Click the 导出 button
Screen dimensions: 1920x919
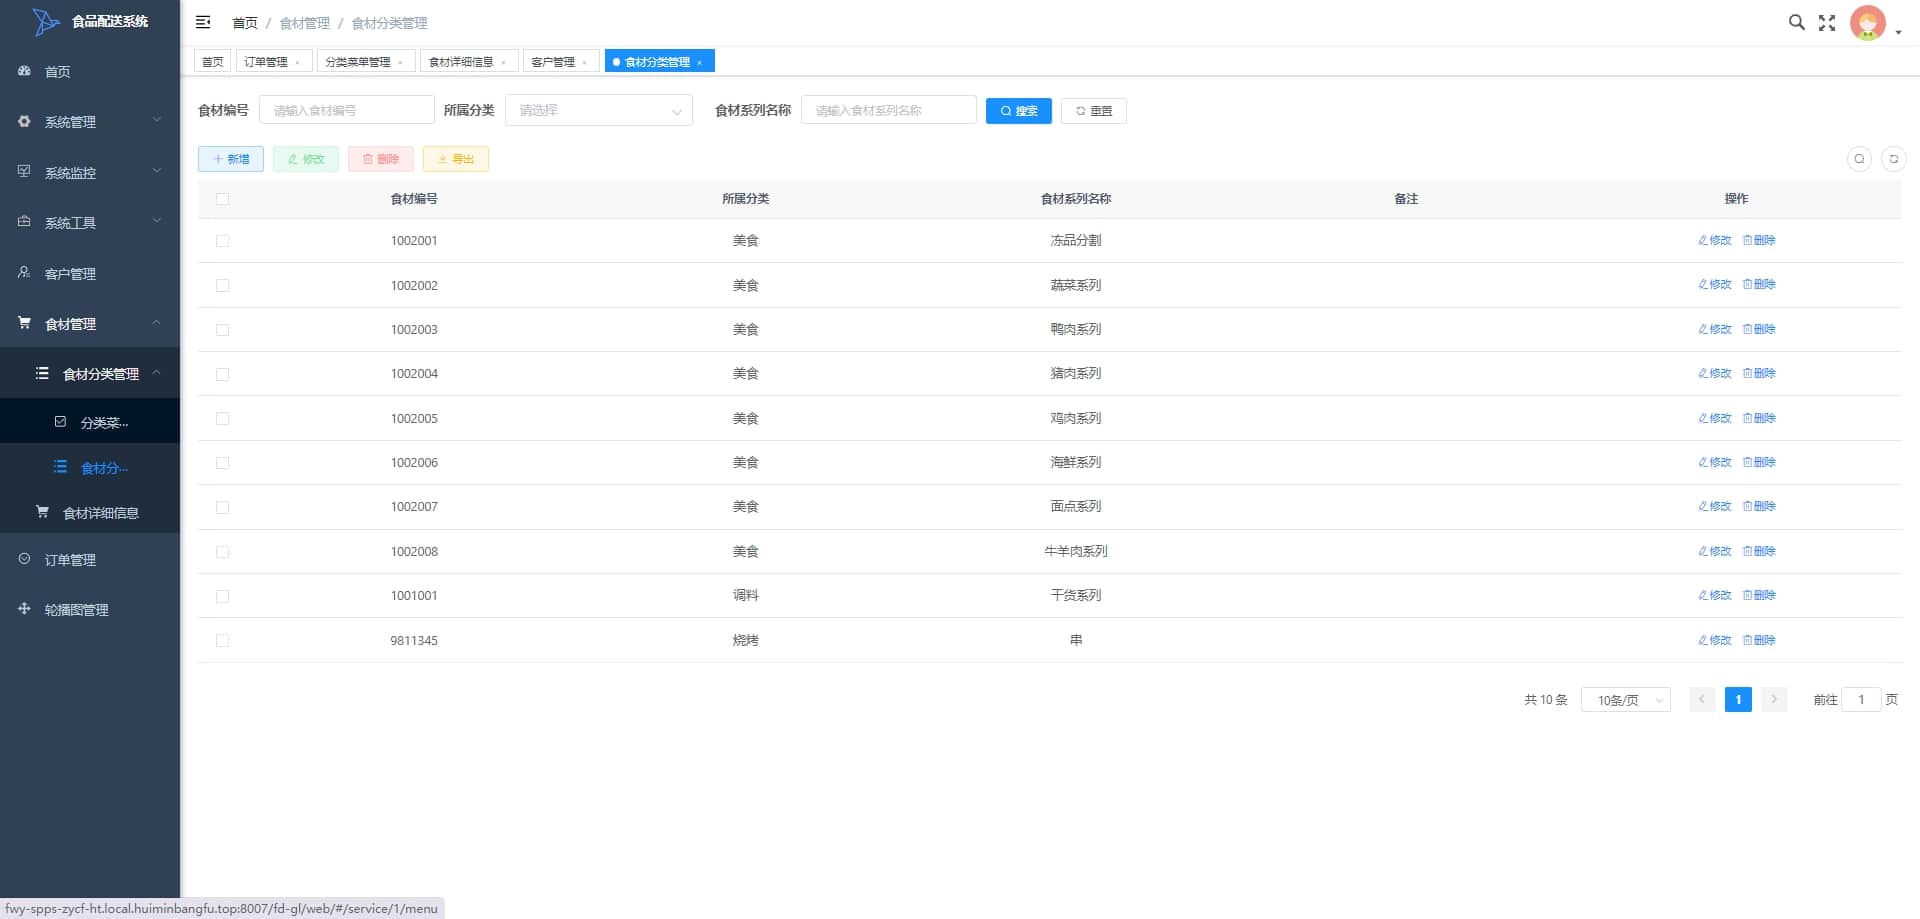tap(456, 159)
